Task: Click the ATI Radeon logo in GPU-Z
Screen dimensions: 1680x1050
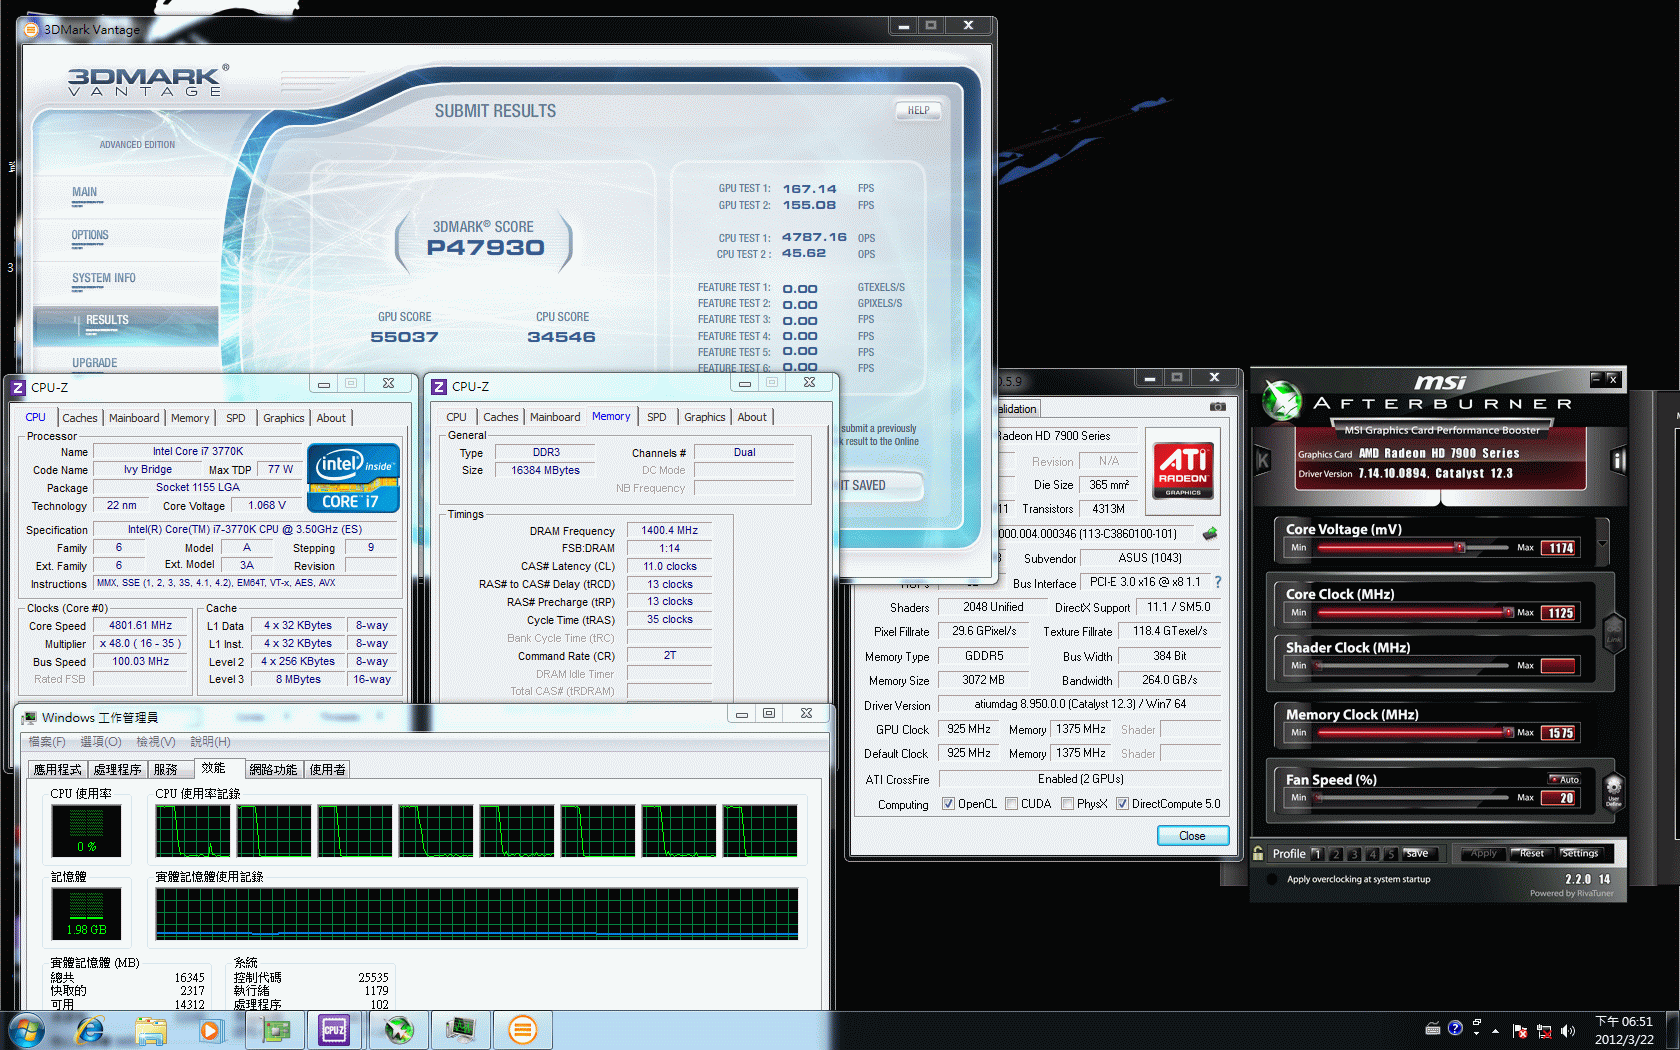Action: point(1183,470)
